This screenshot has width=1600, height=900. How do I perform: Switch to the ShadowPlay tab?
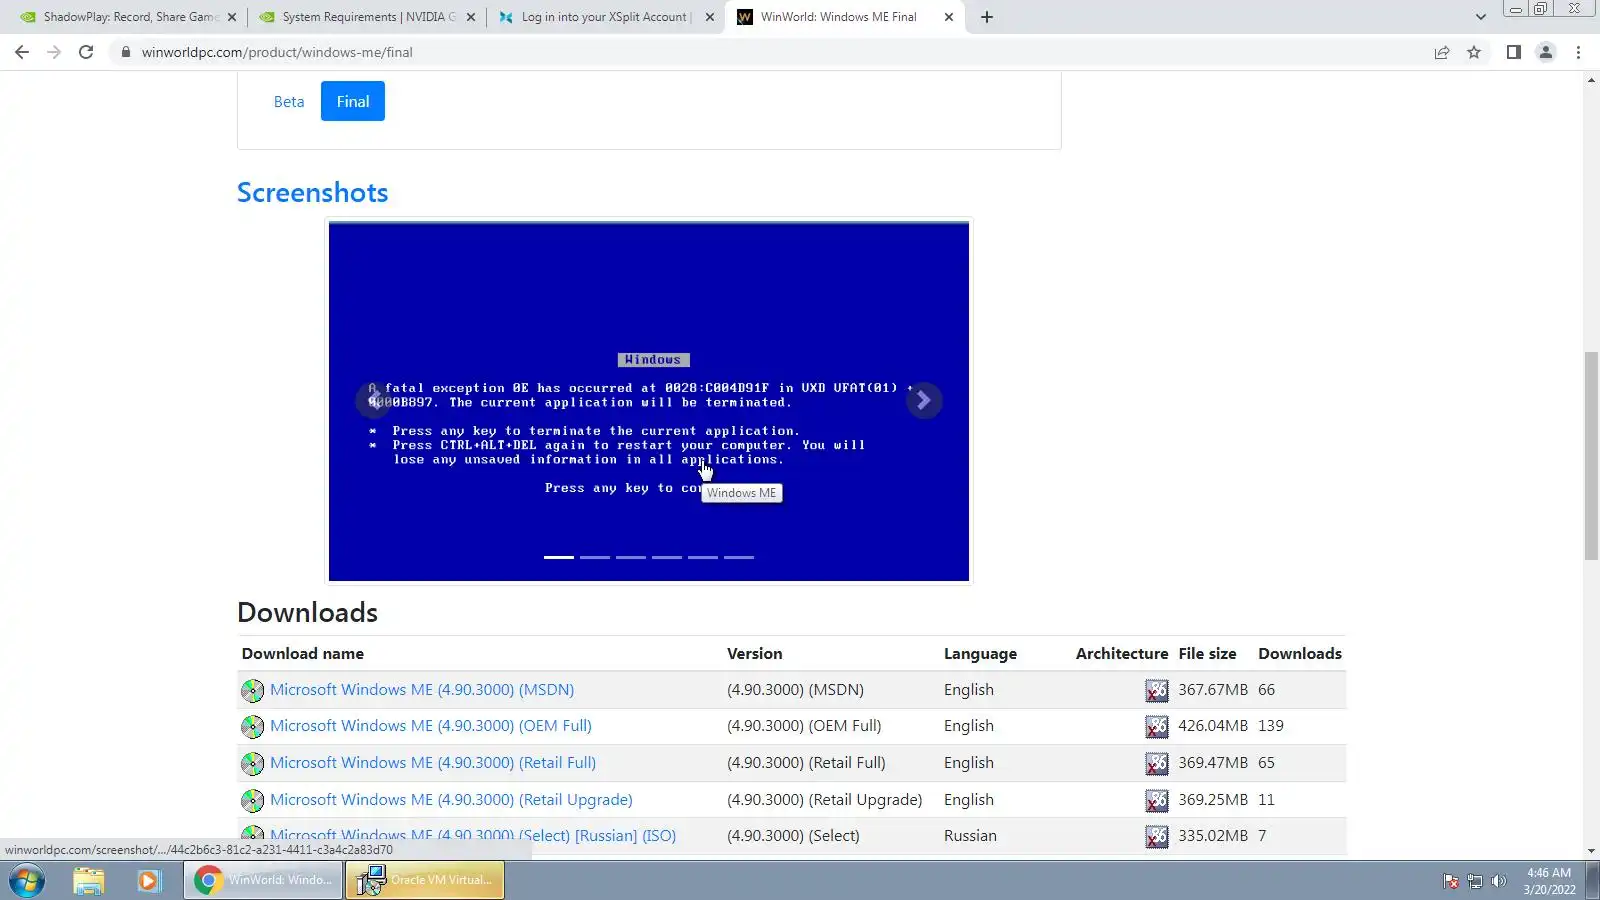128,17
